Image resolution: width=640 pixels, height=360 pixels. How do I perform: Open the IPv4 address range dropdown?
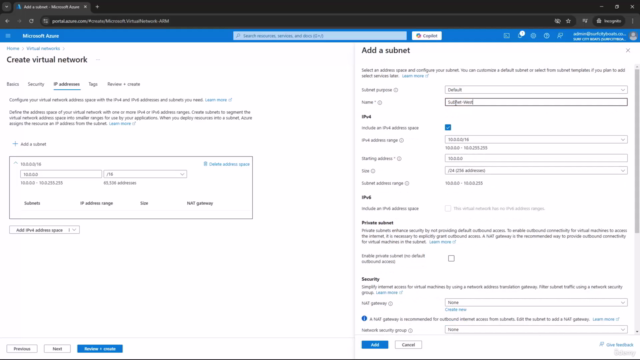click(536, 140)
